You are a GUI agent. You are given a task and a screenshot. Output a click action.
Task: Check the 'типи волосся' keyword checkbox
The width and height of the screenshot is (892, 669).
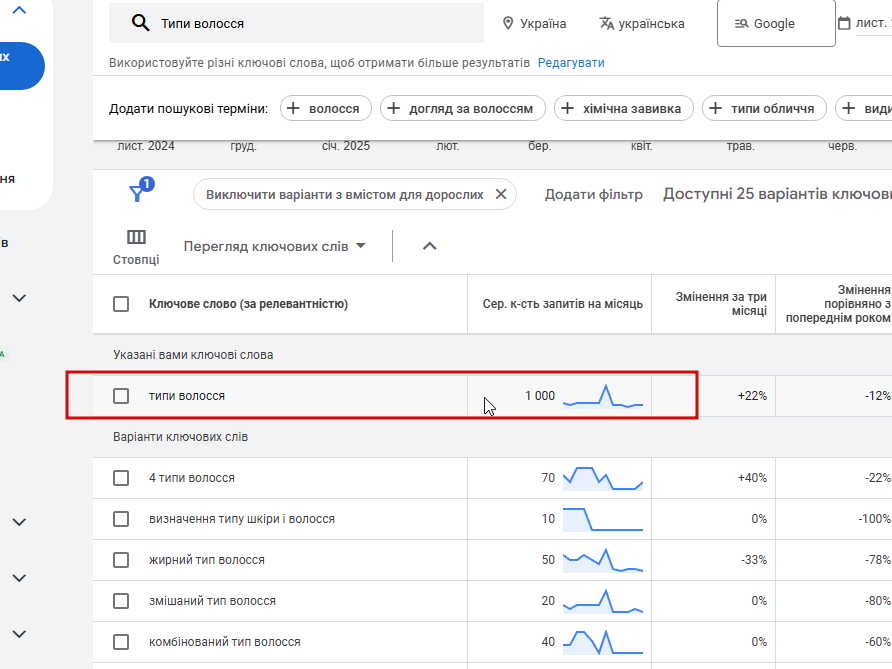point(121,396)
